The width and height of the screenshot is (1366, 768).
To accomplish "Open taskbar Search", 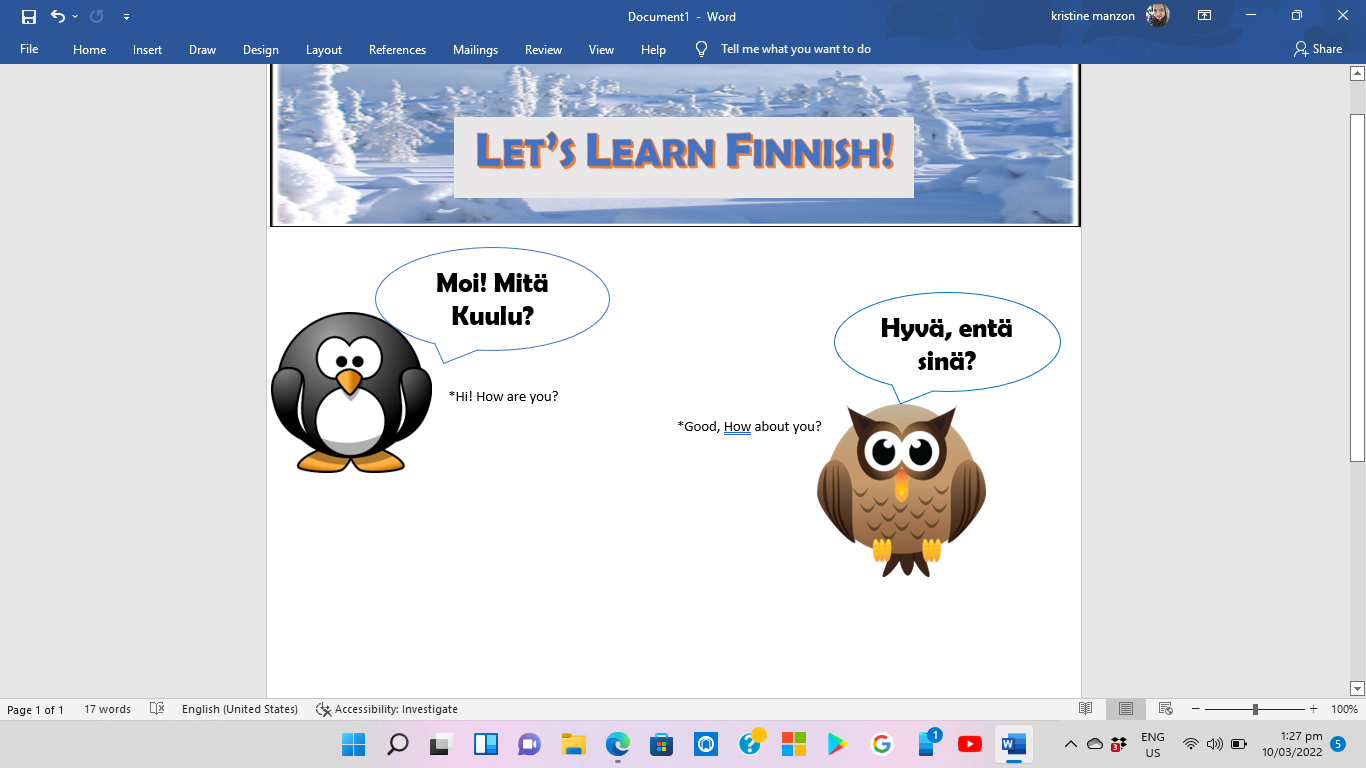I will 398,744.
